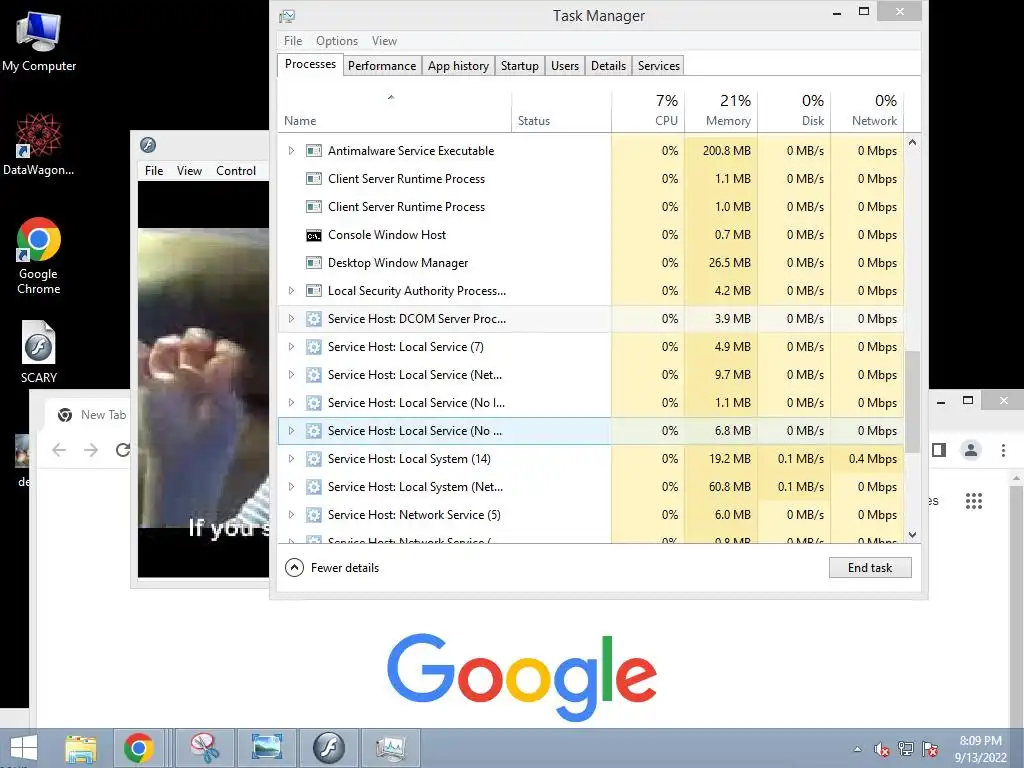
Task: Open Chrome's three-dot menu
Action: [x=1003, y=450]
